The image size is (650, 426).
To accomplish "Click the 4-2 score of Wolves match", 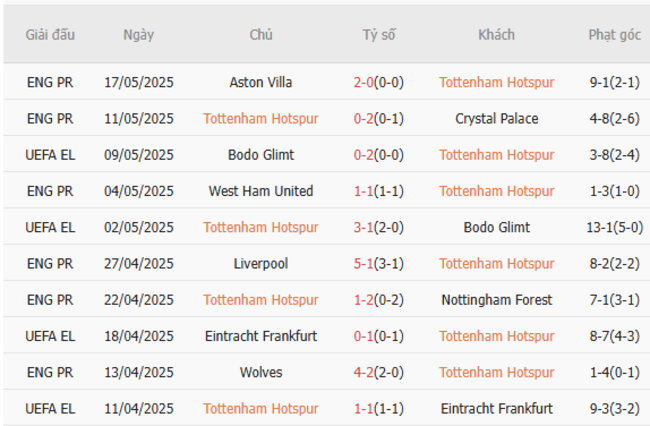I will [x=364, y=372].
